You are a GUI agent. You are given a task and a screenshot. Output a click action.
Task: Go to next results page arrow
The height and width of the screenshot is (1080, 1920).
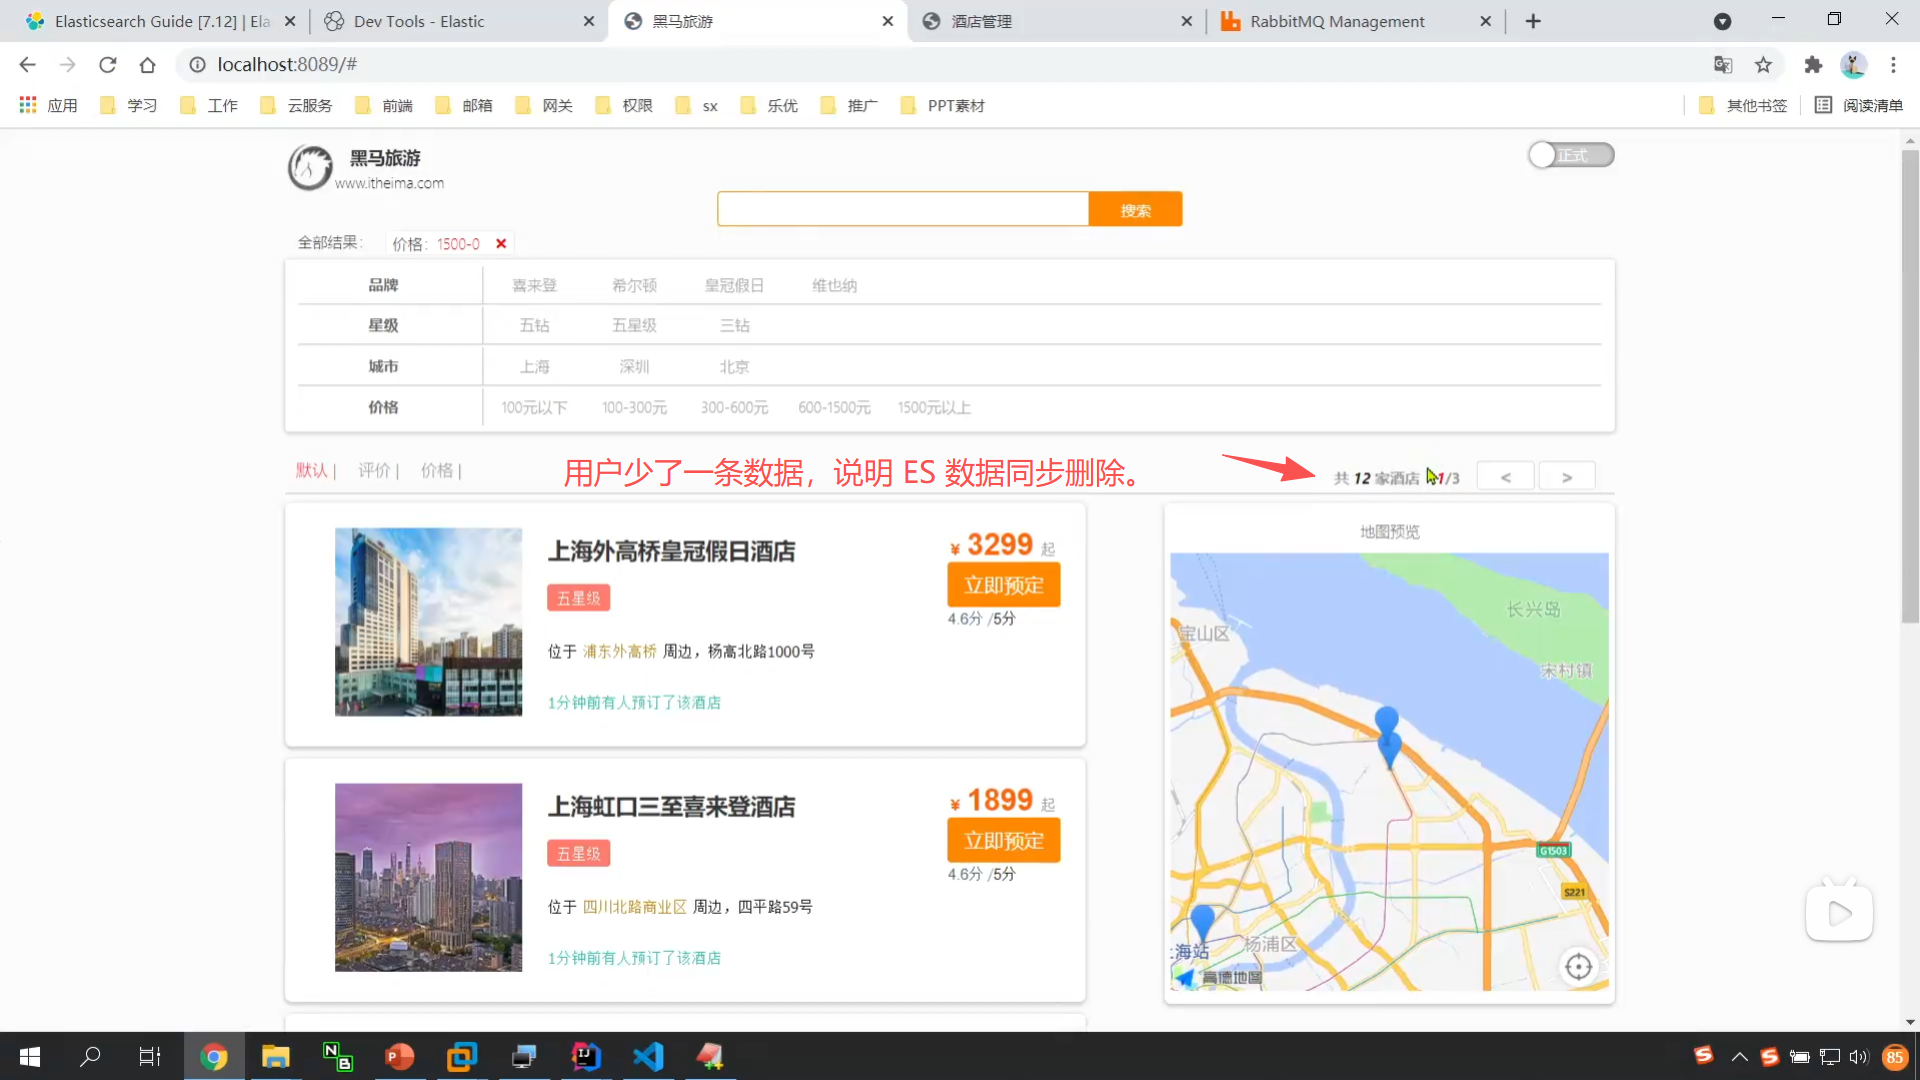[1567, 477]
